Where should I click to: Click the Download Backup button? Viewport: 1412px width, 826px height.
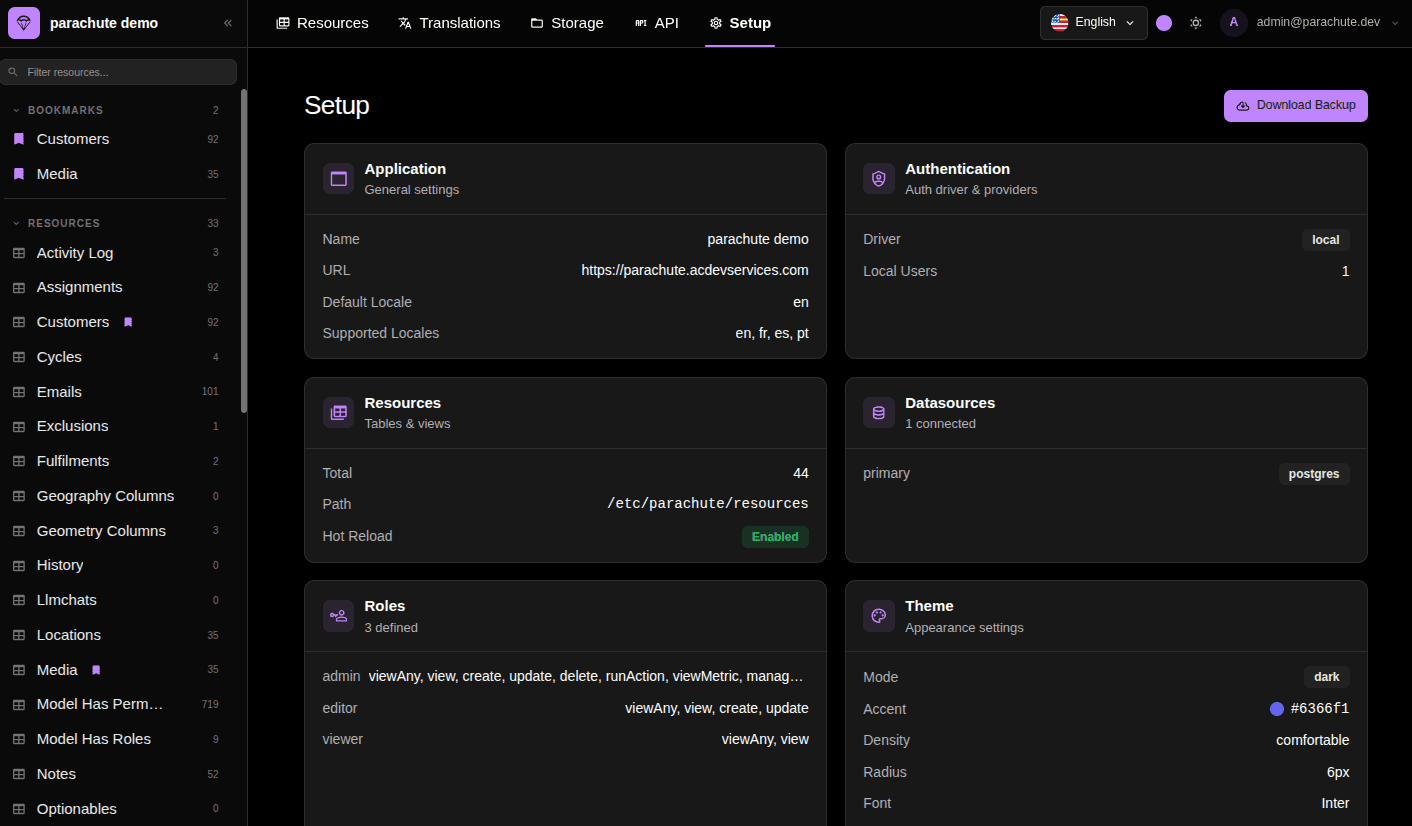[x=1296, y=106]
